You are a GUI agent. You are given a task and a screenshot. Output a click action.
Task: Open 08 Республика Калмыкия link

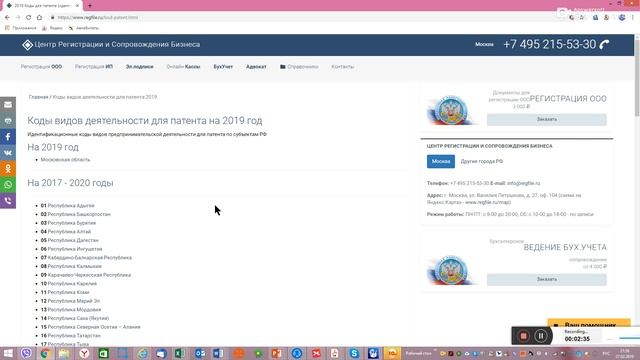(x=71, y=266)
